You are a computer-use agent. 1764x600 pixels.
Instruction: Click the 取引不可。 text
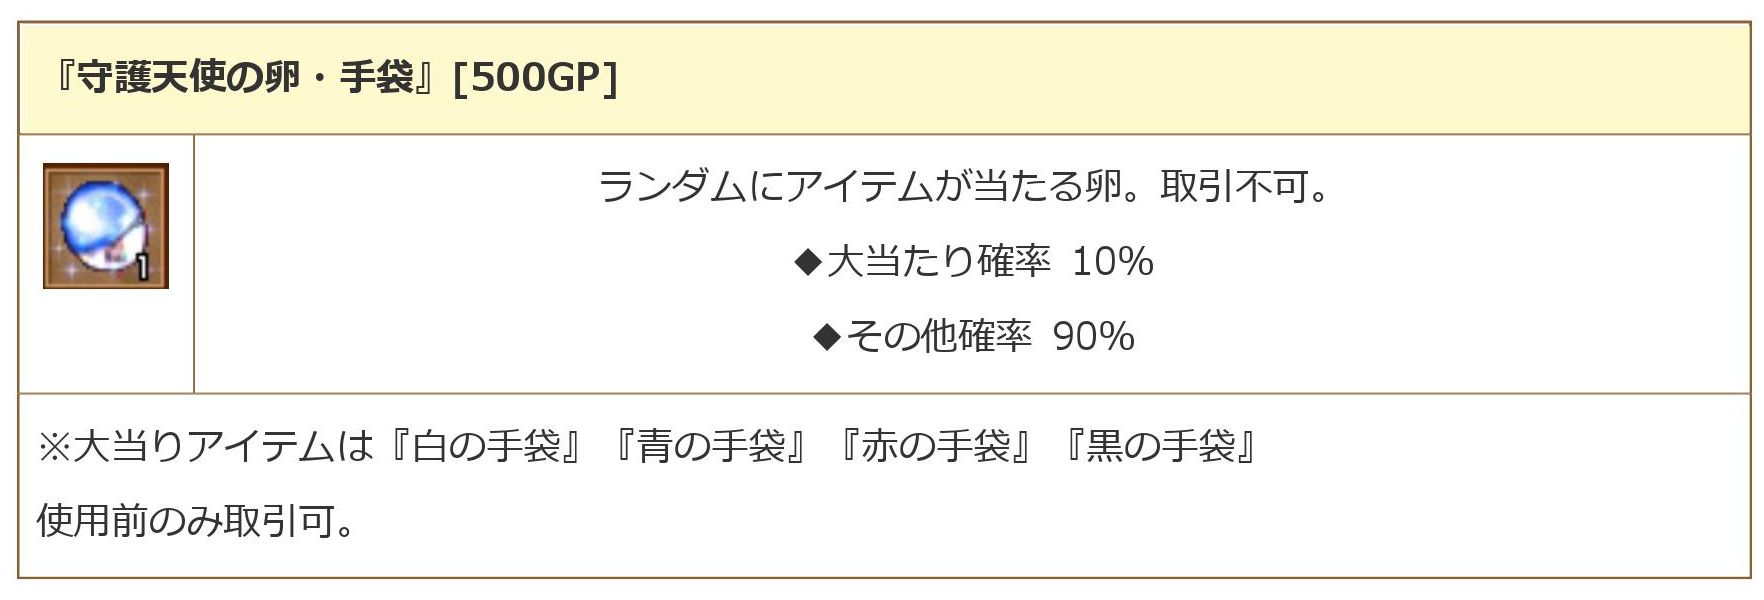[1244, 187]
